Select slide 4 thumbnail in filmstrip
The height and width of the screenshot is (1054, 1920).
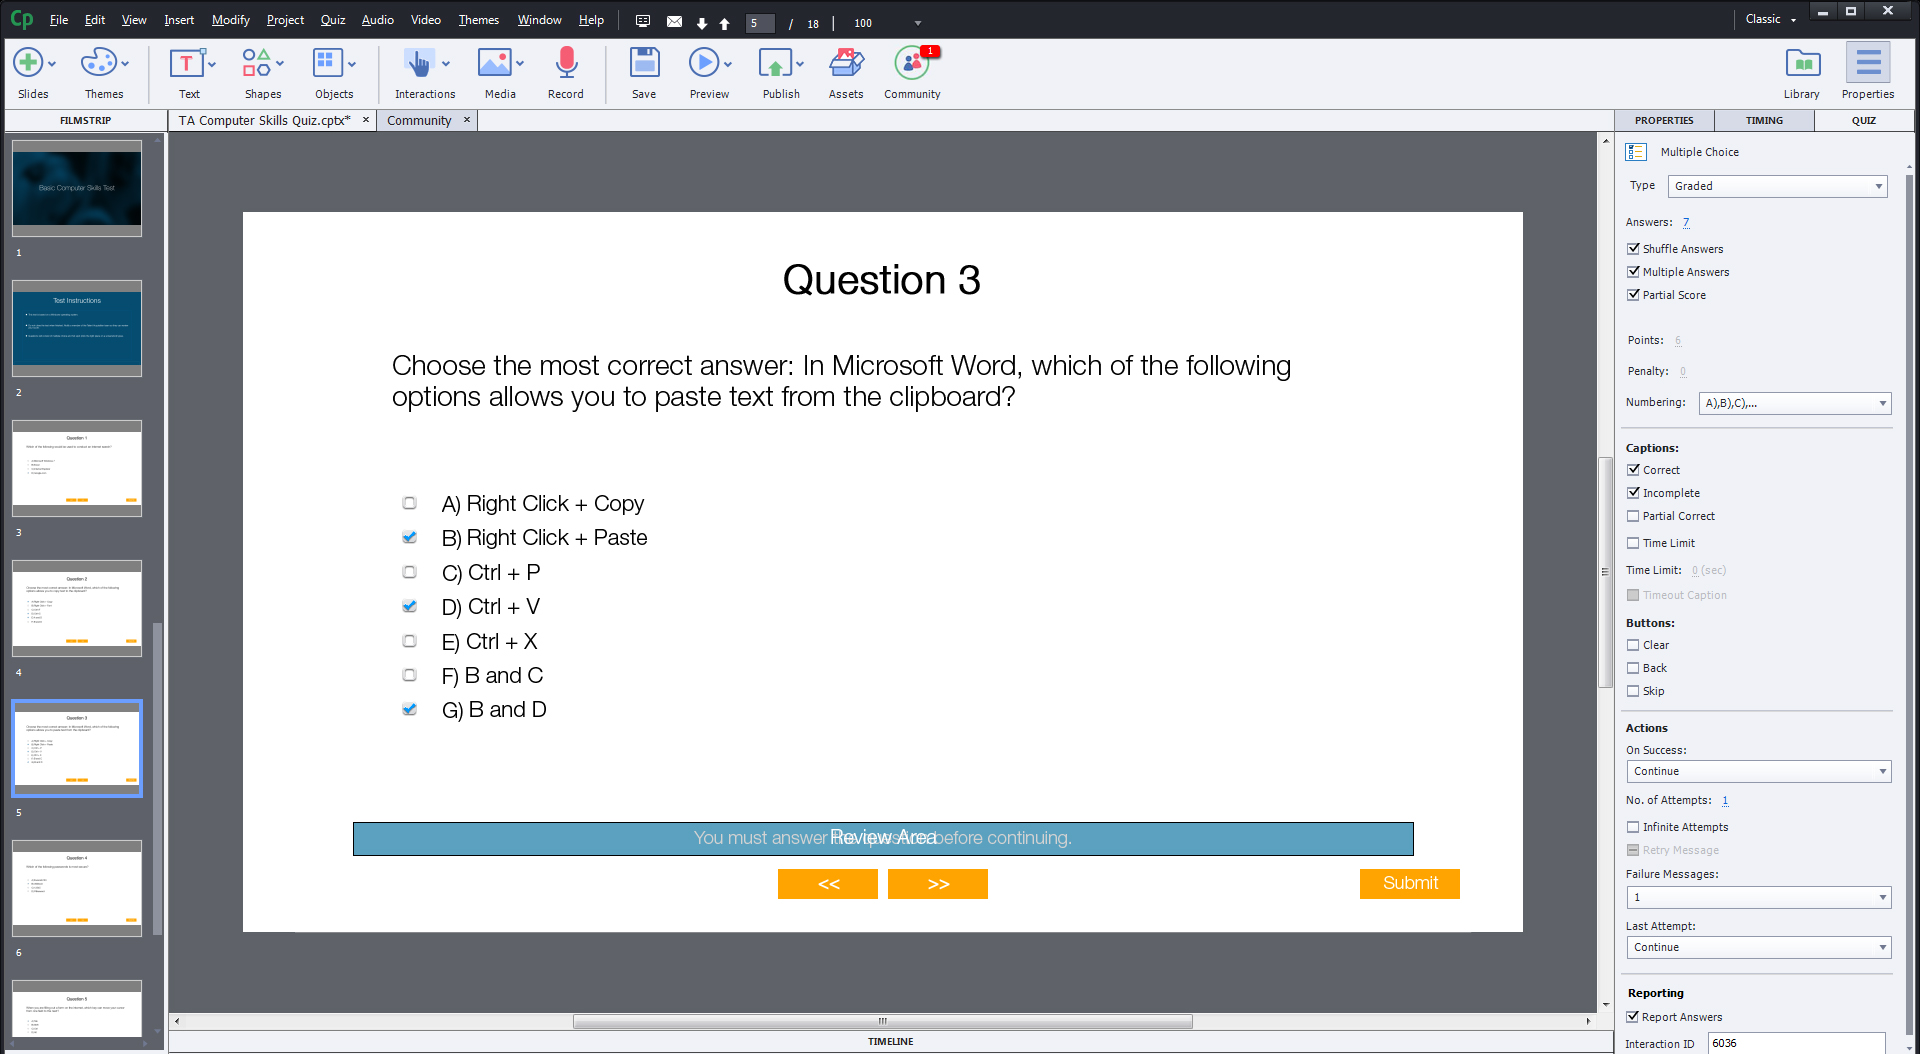pos(77,608)
